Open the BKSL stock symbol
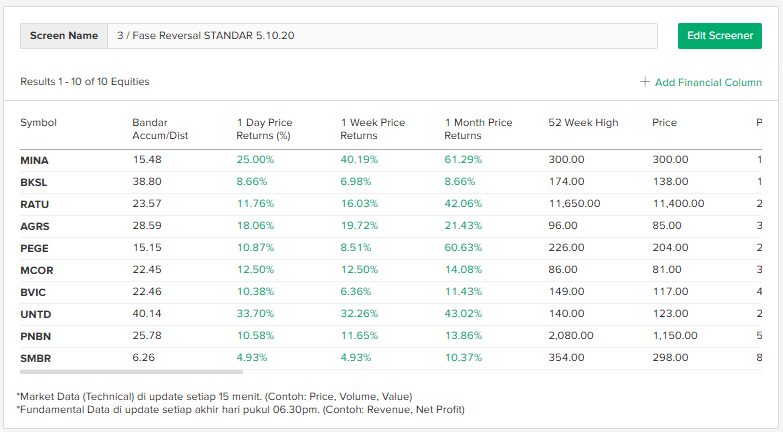Viewport: 783px width, 432px height. pyautogui.click(x=34, y=182)
